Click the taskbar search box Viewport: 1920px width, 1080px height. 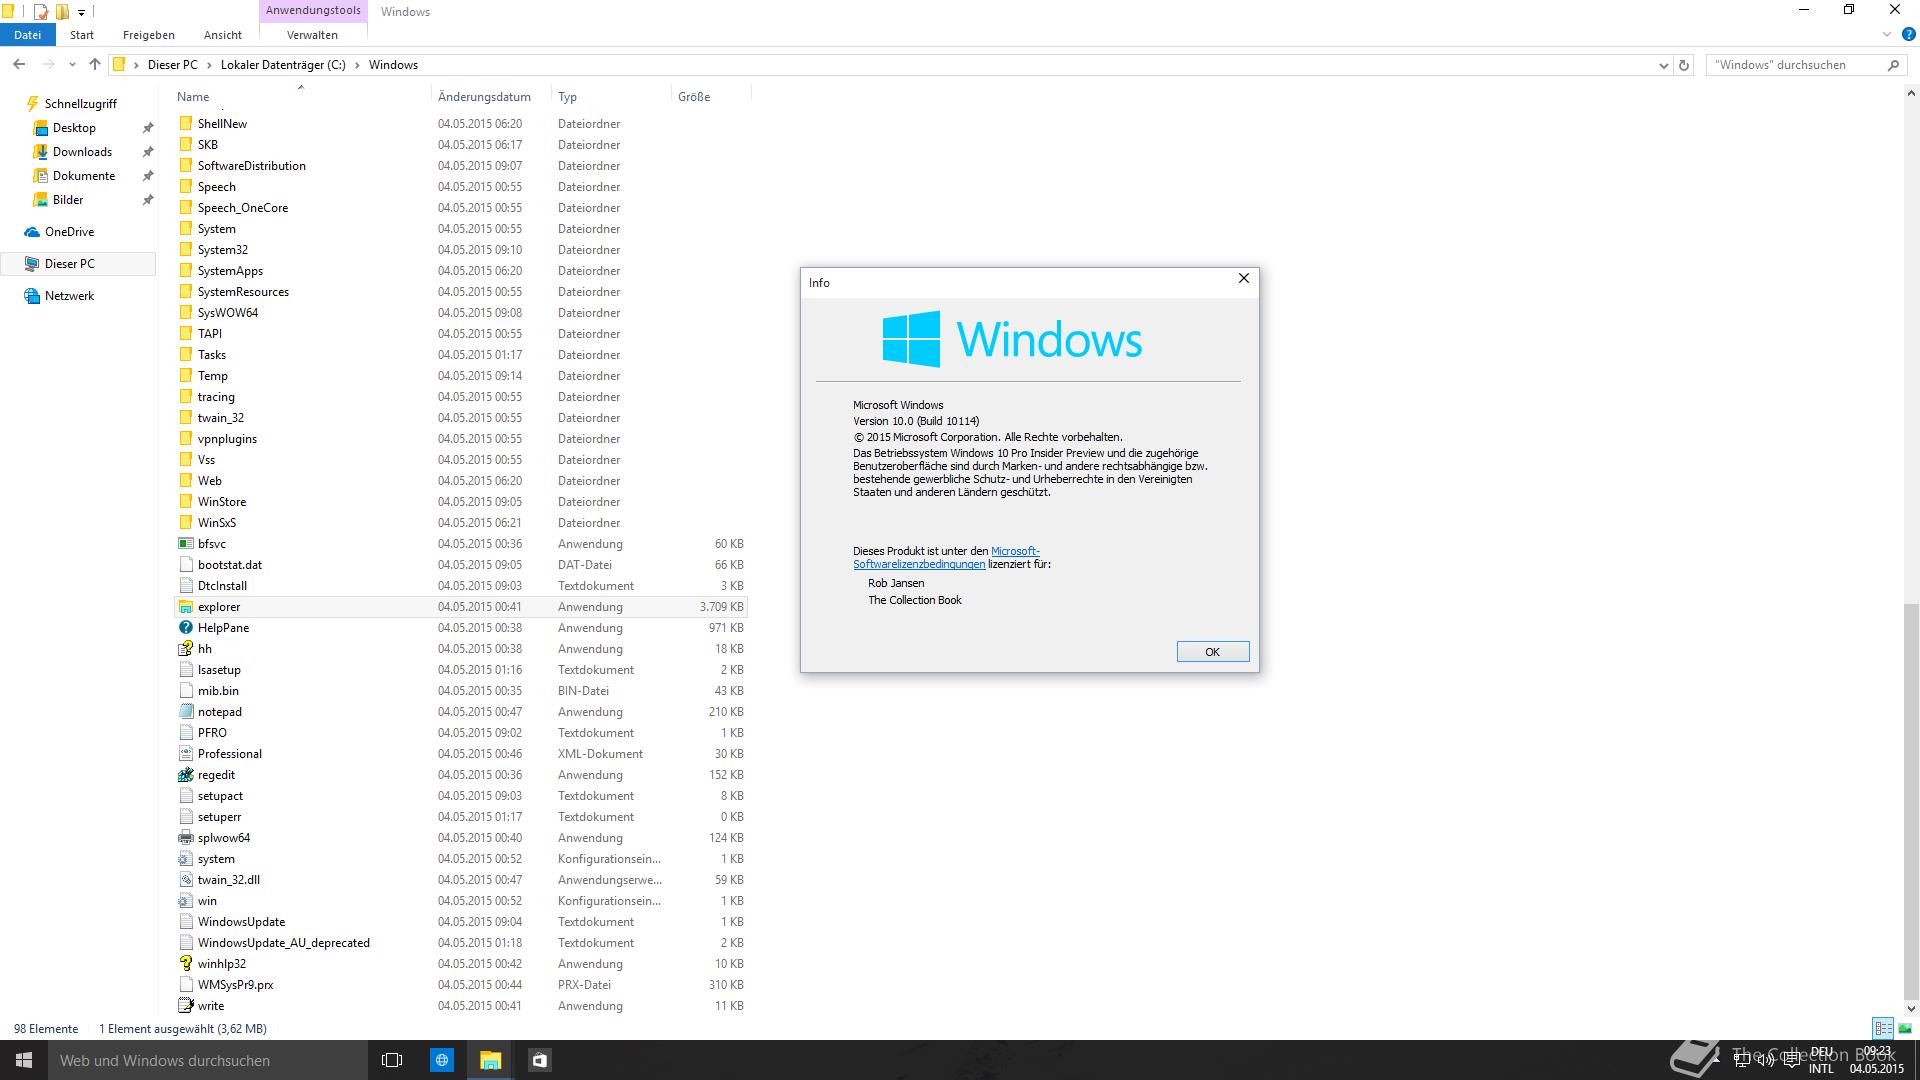[207, 1060]
